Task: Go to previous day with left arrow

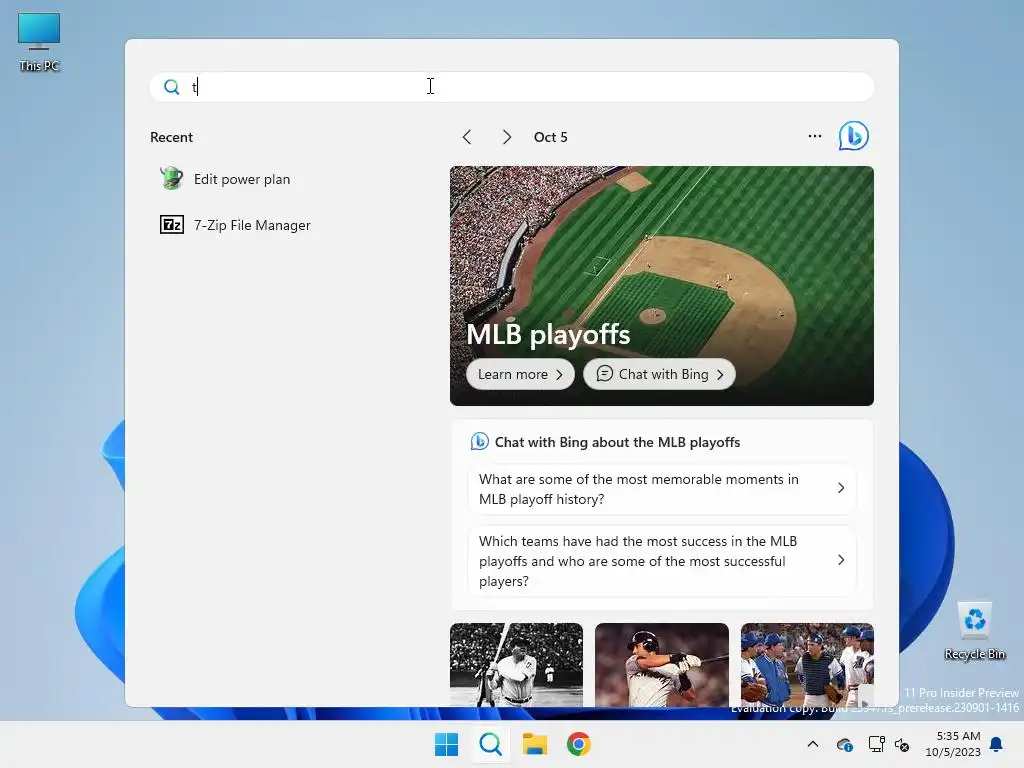Action: [467, 137]
